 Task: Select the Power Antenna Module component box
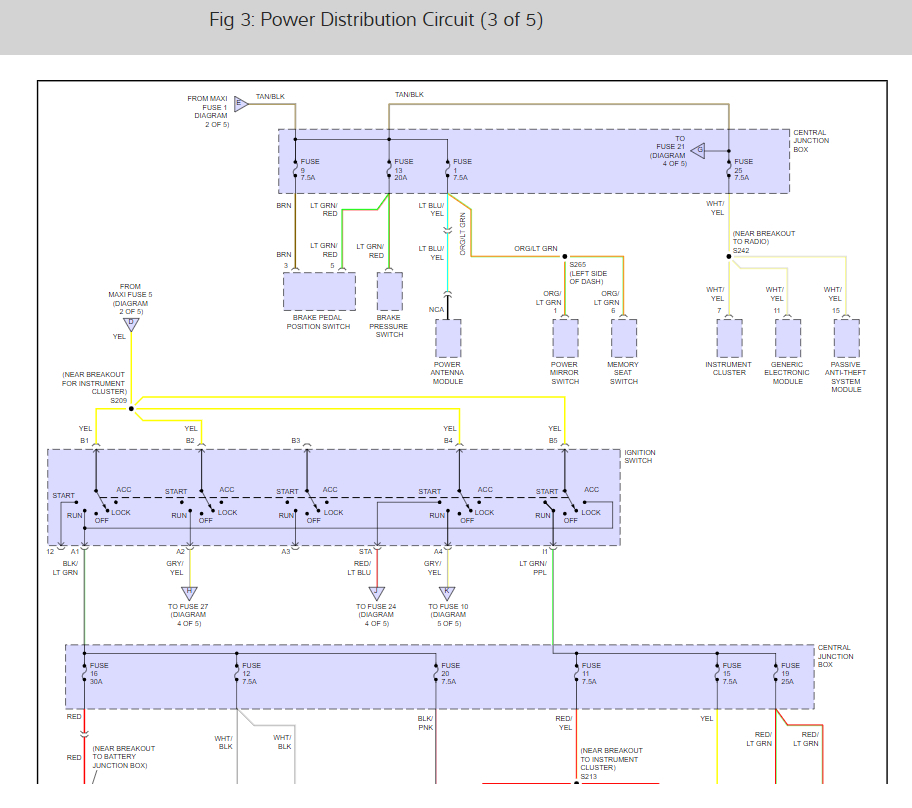pos(448,338)
